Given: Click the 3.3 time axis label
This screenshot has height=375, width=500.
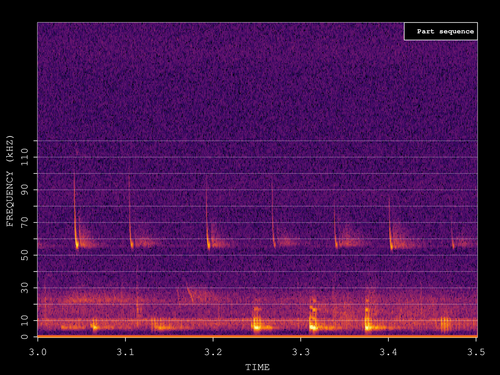Looking at the screenshot, I should (x=301, y=352).
